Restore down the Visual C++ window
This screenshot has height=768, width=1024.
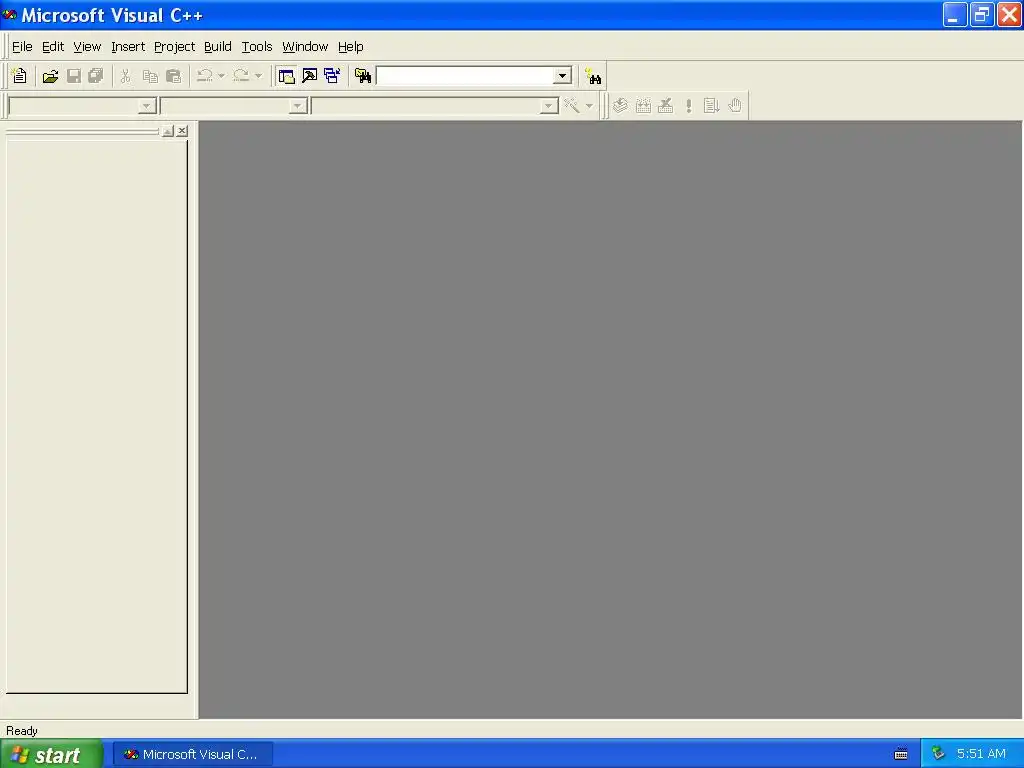982,15
